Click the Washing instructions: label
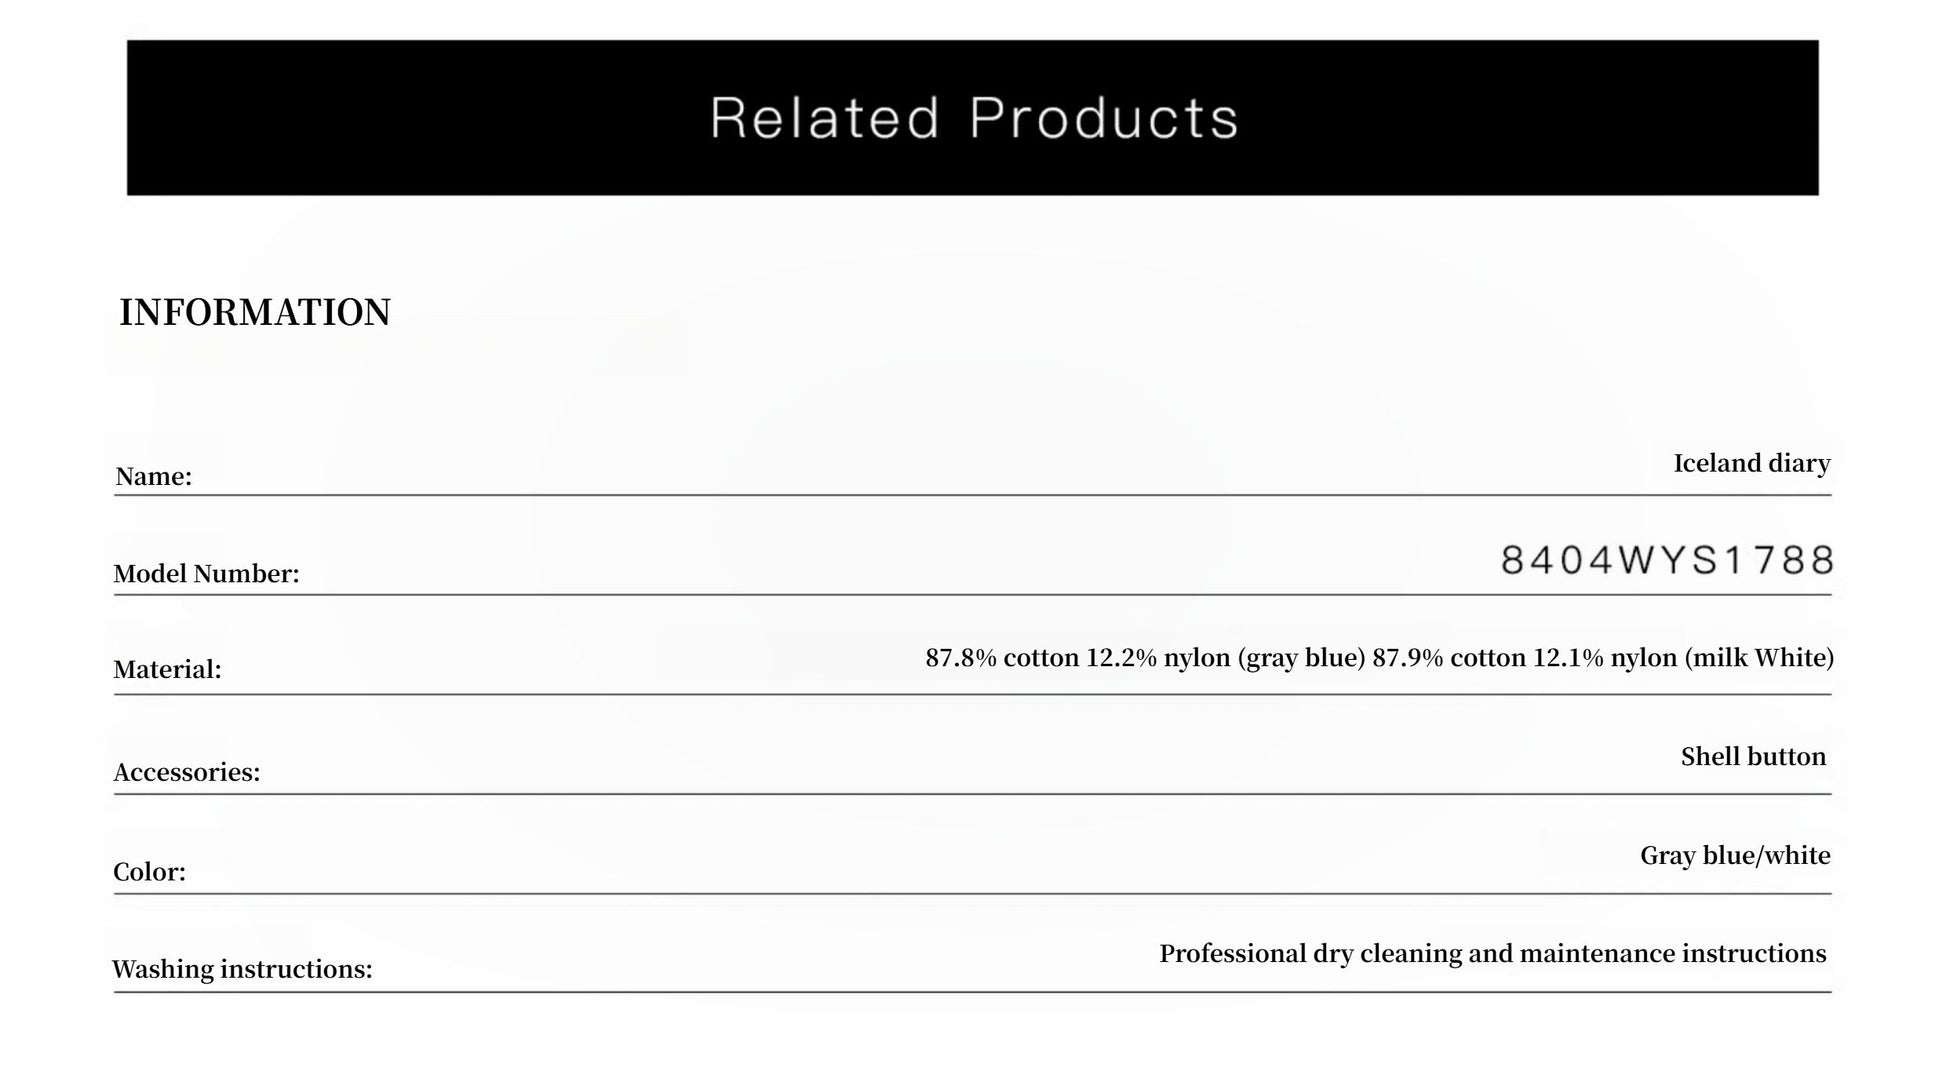The height and width of the screenshot is (1086, 1946). [x=242, y=970]
